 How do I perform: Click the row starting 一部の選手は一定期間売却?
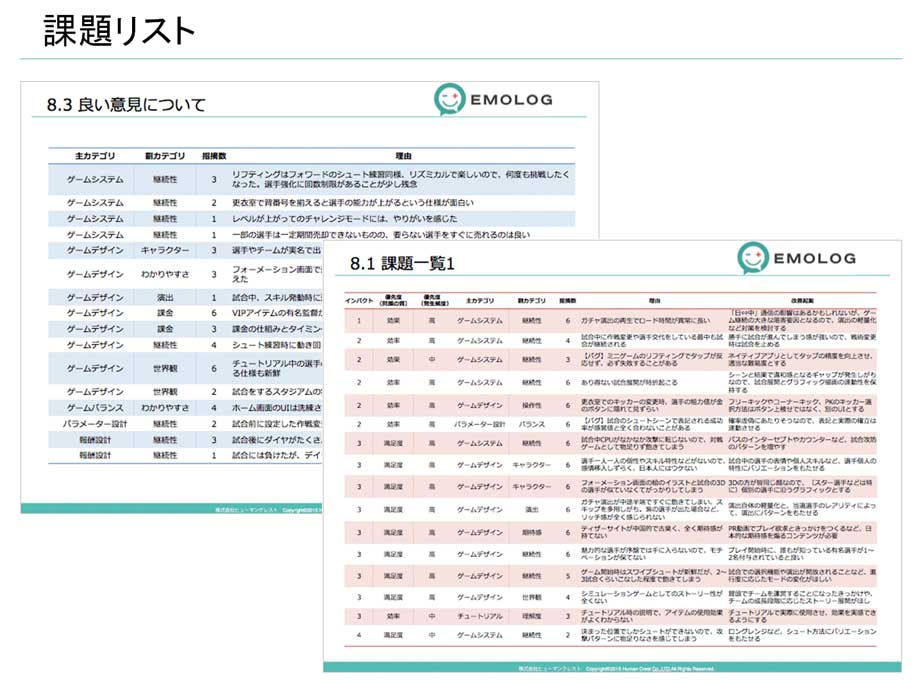click(311, 234)
